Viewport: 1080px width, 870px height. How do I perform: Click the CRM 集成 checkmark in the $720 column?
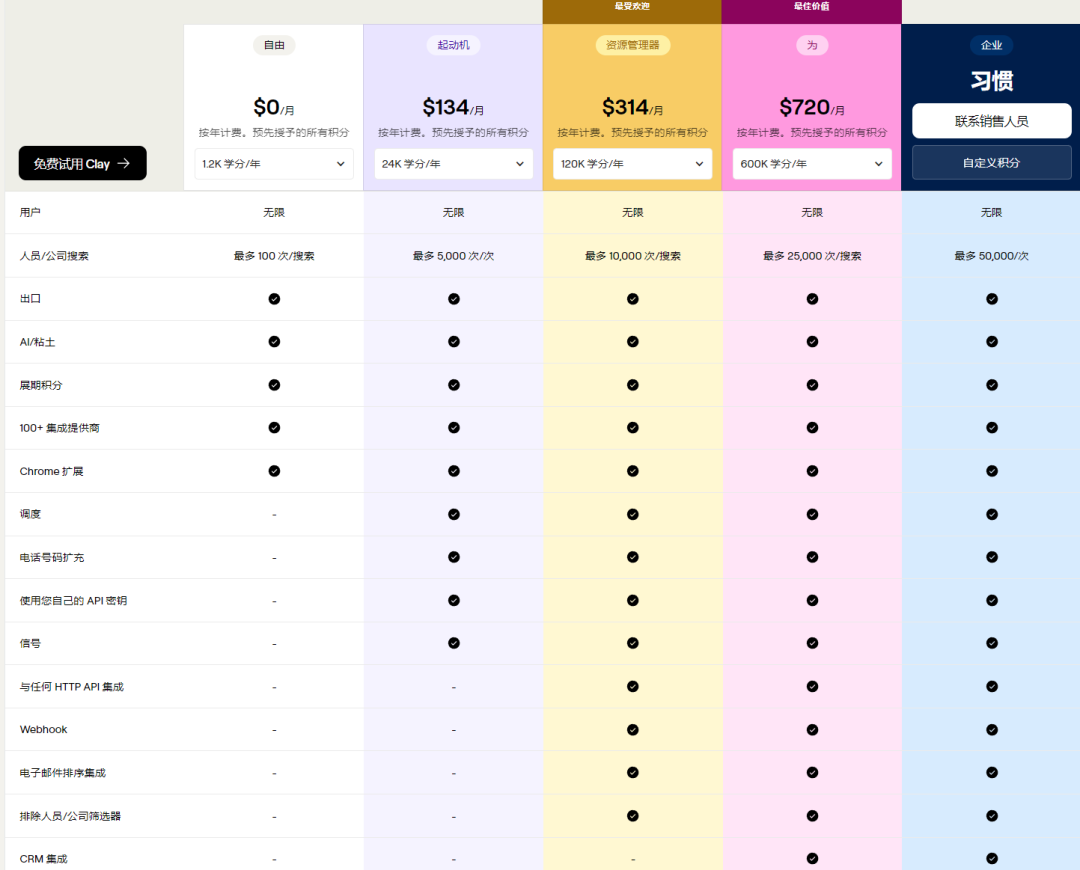click(x=812, y=858)
